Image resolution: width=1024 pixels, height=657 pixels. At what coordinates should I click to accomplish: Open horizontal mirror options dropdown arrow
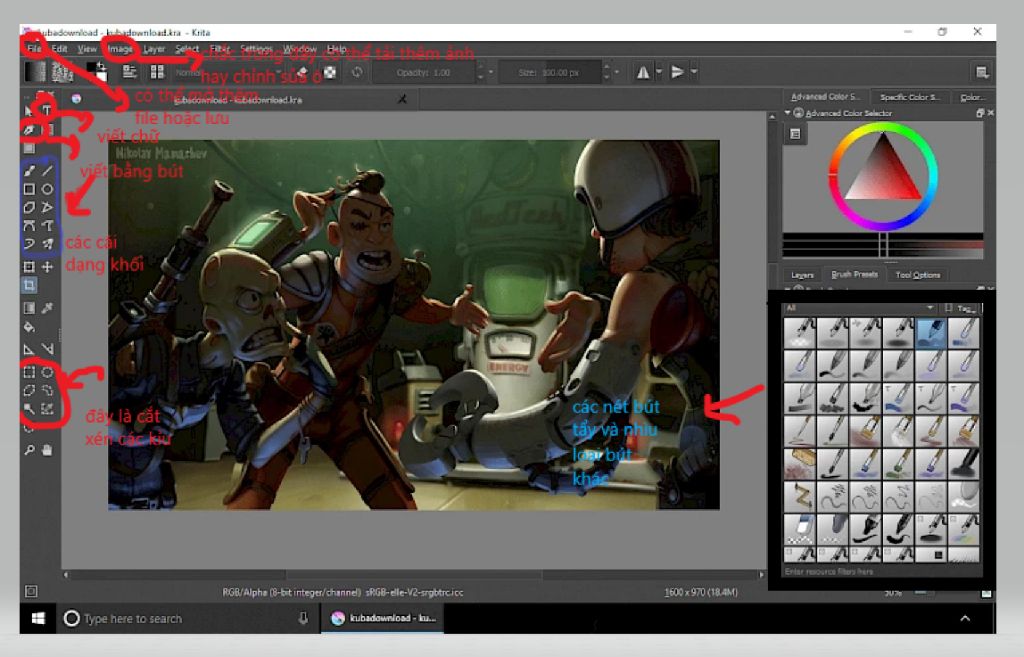(659, 72)
